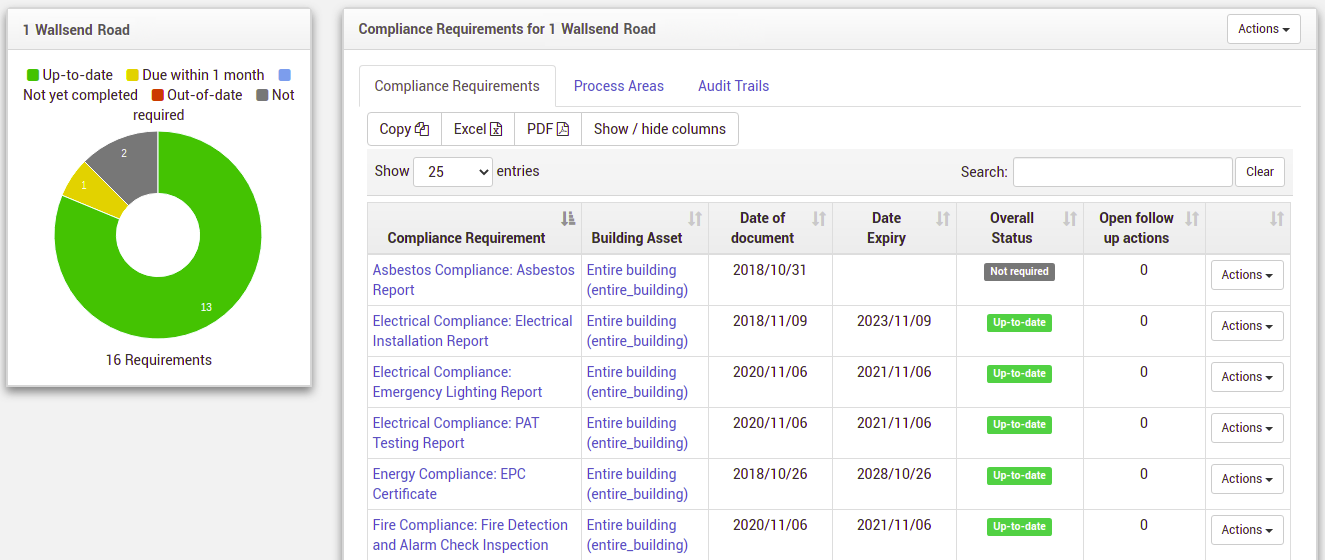Open the Audit Trails tab
The width and height of the screenshot is (1325, 560).
click(x=733, y=86)
